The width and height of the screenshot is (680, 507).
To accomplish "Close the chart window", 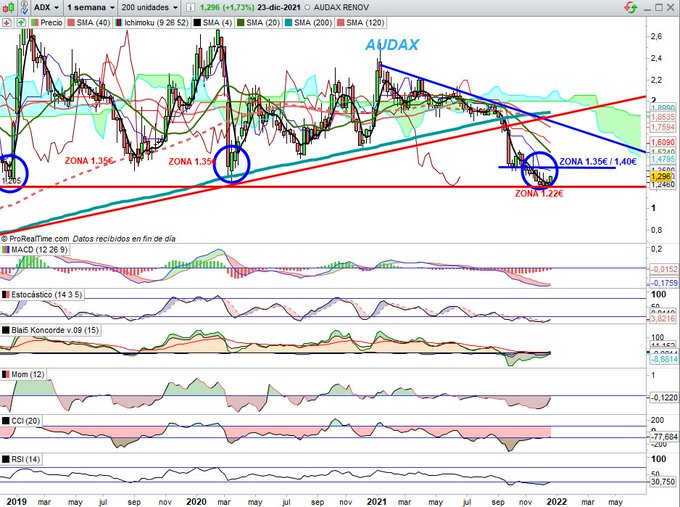I will (670, 7).
